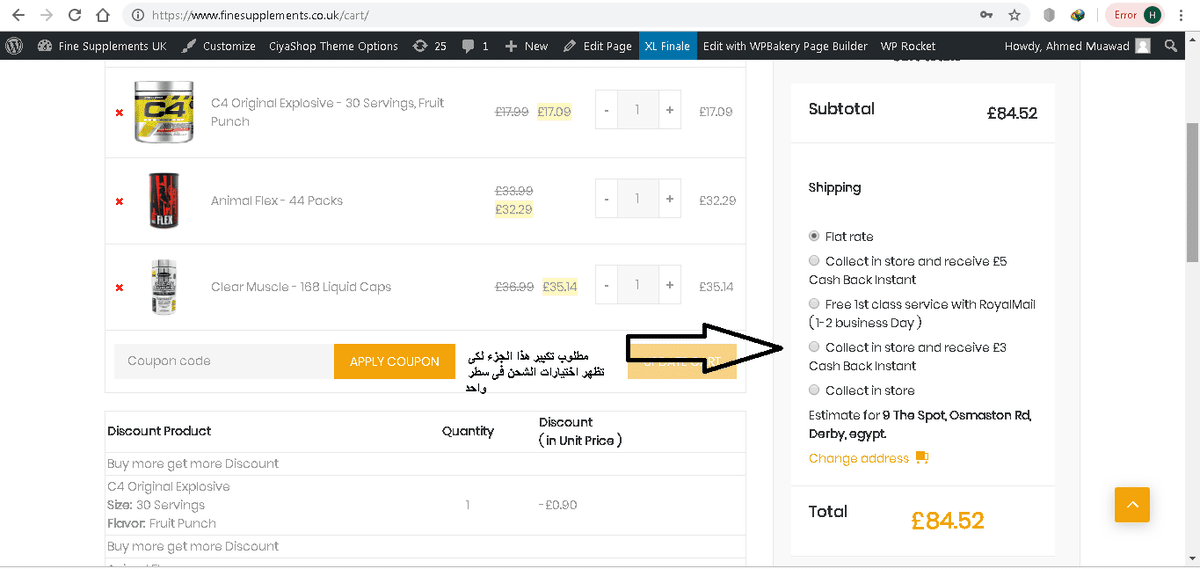This screenshot has width=1200, height=569.
Task: Open the New content menu
Action: coord(527,46)
